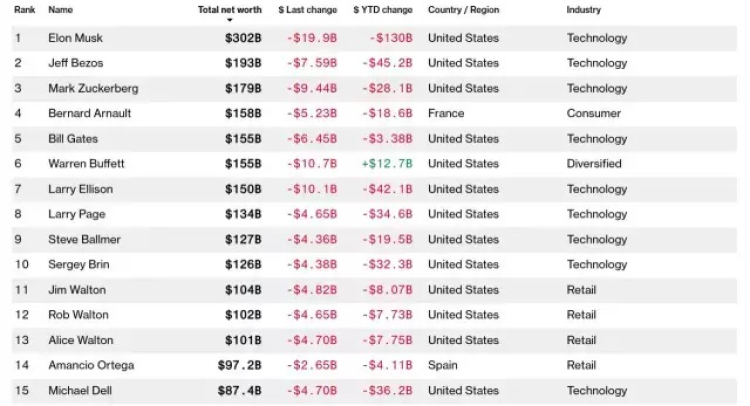
Task: Click Elon Musk's $302B net worth
Action: [x=243, y=38]
